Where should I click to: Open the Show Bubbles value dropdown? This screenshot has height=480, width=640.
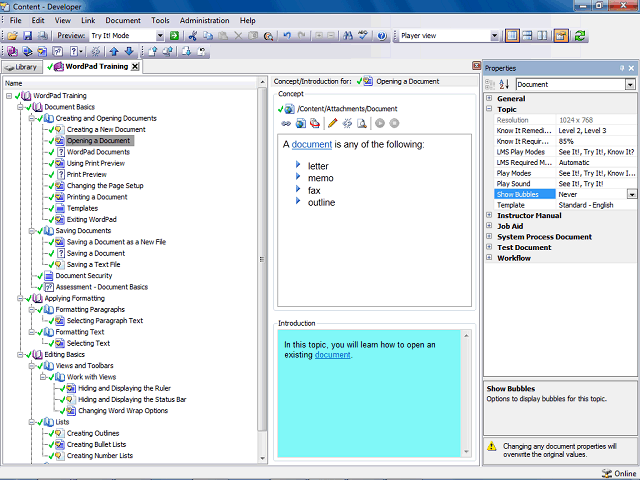632,194
